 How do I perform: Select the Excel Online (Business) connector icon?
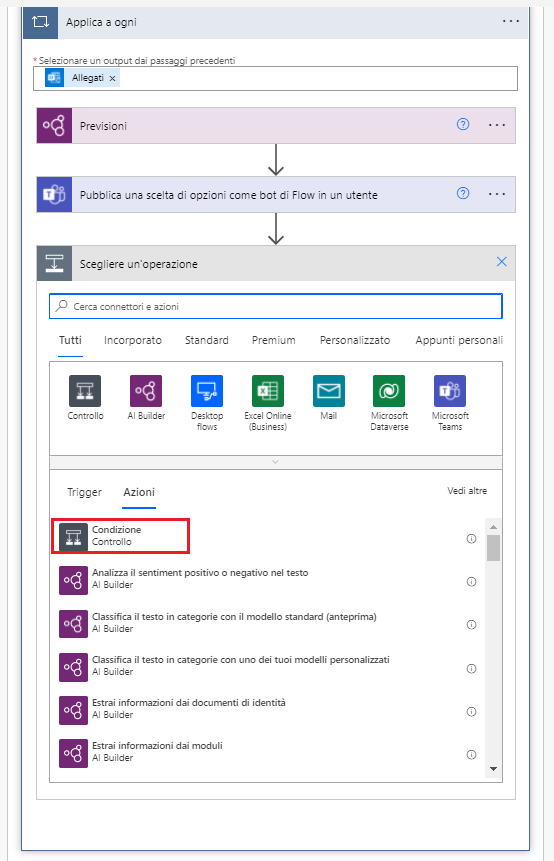(x=268, y=391)
